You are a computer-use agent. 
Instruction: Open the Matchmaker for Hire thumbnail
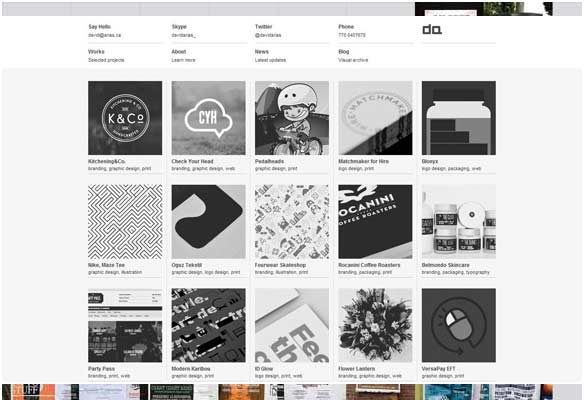click(x=375, y=118)
